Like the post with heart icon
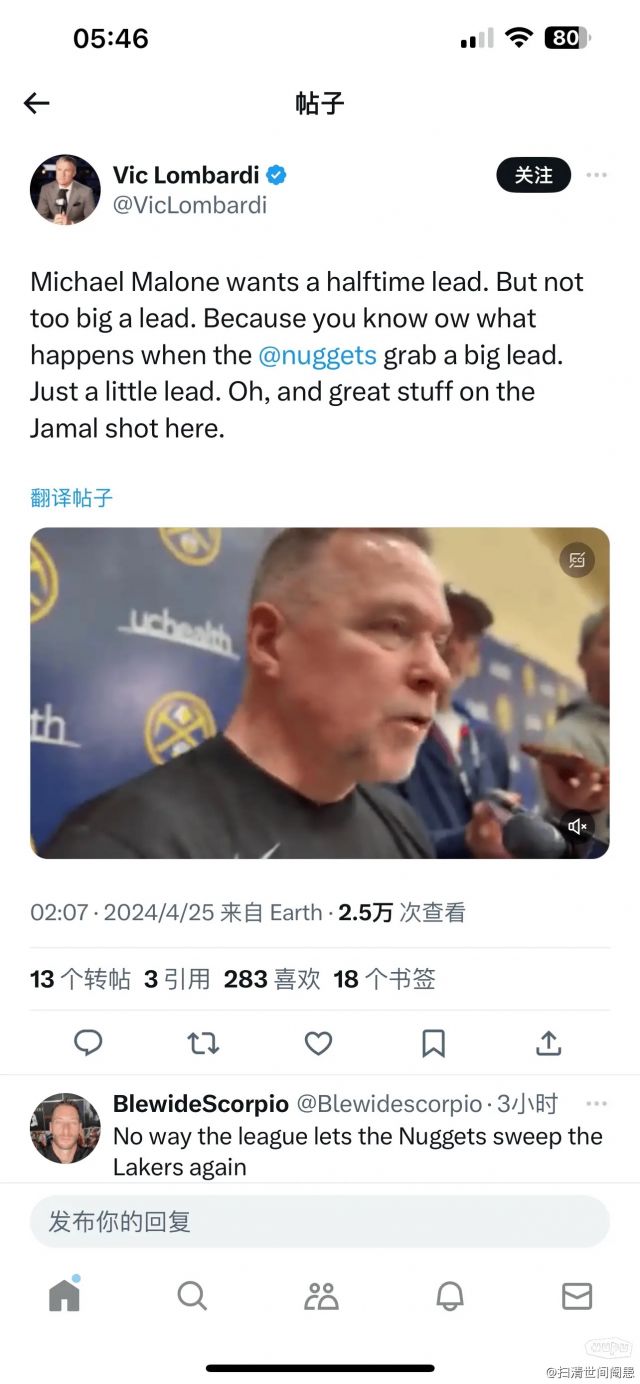Screen dimensions: 640x1384 [318, 1043]
